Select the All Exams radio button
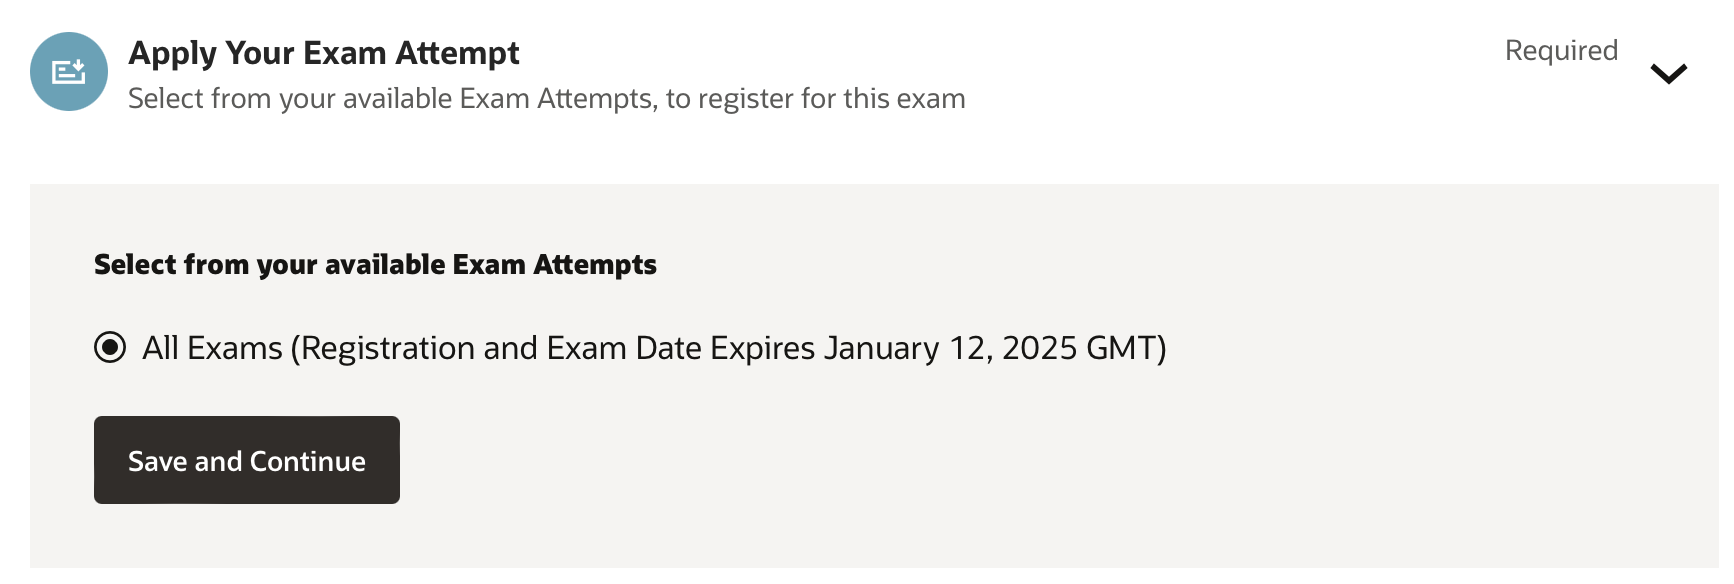 point(110,348)
